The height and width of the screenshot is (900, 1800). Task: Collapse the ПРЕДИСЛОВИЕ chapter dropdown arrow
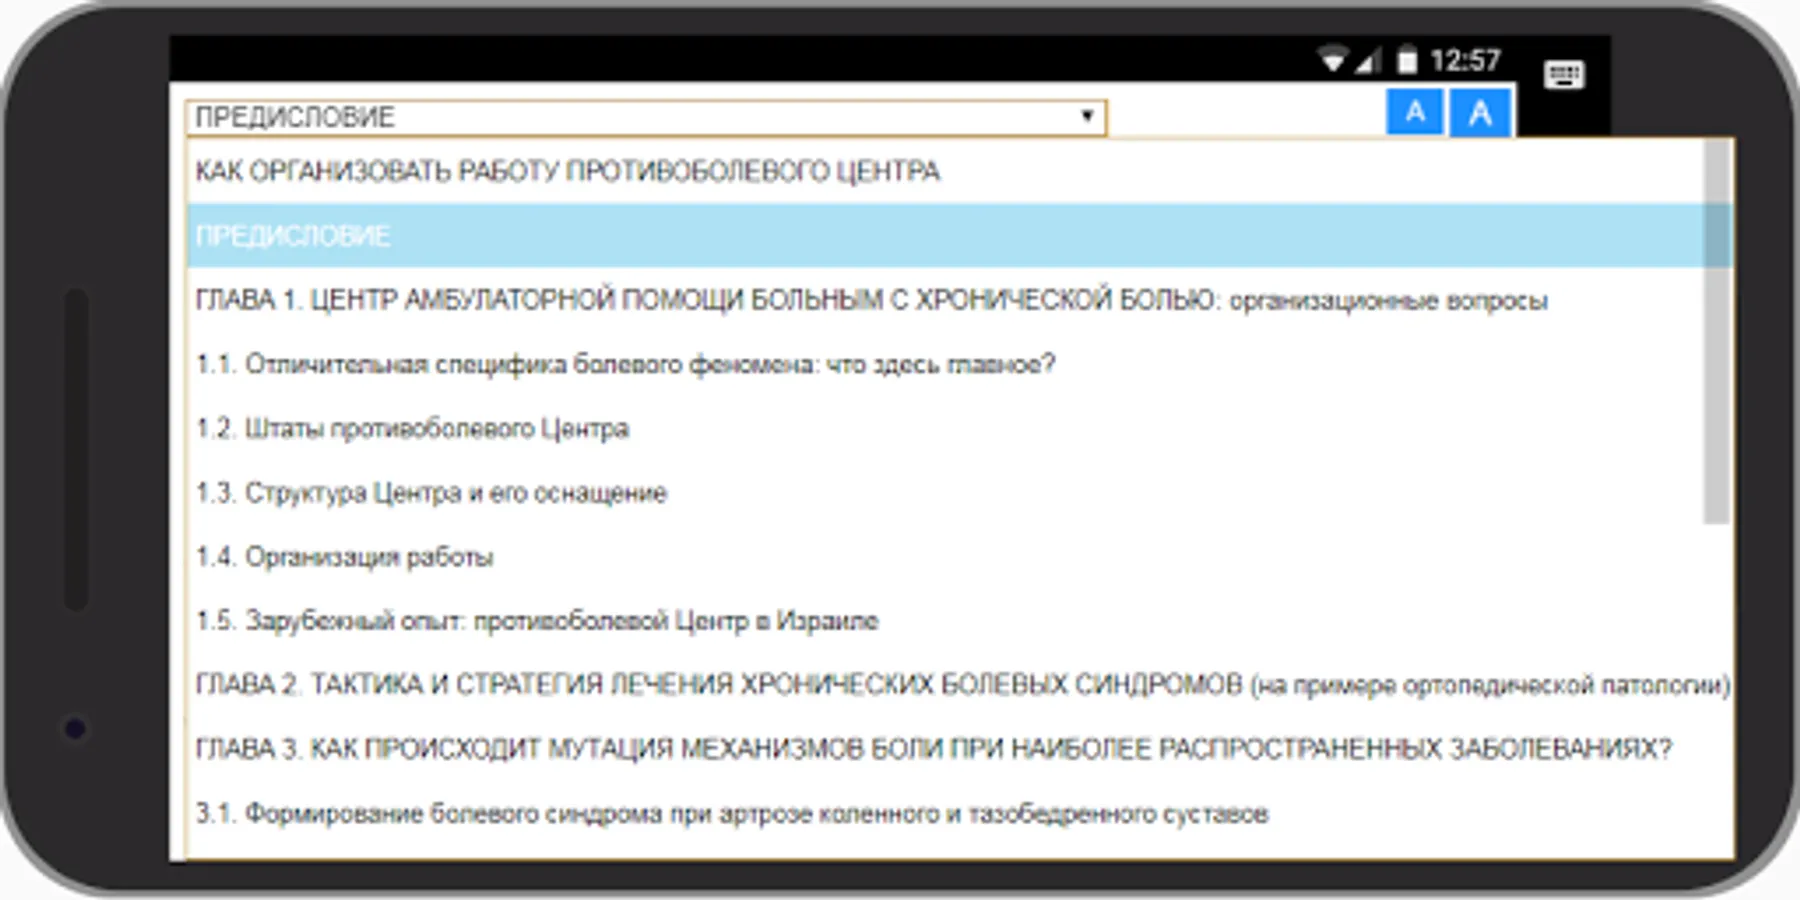tap(1087, 116)
